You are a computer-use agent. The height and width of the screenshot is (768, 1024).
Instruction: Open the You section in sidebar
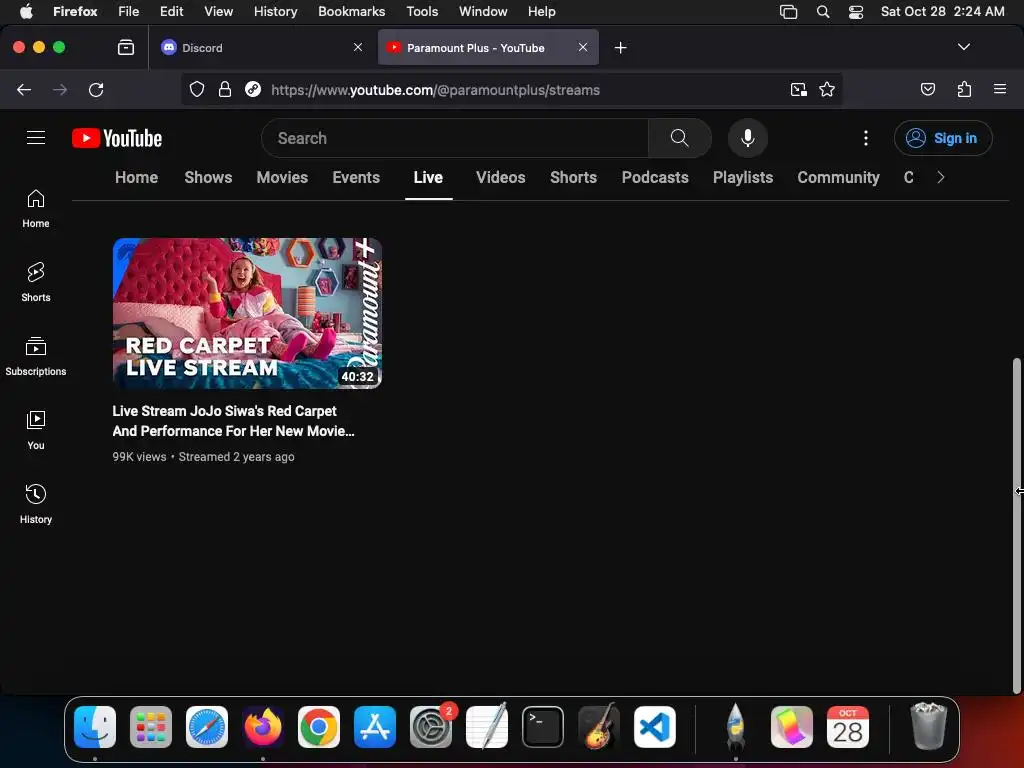(x=36, y=430)
